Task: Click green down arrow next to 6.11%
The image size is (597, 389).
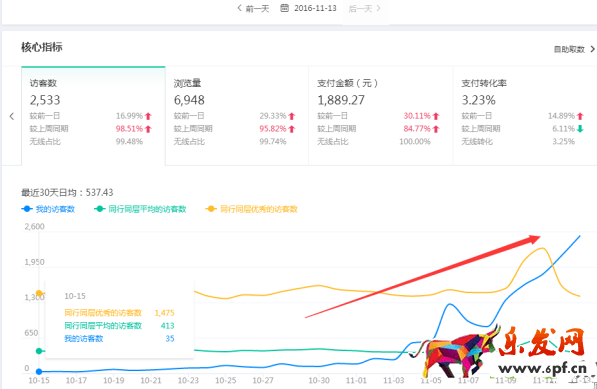Action: (x=580, y=129)
